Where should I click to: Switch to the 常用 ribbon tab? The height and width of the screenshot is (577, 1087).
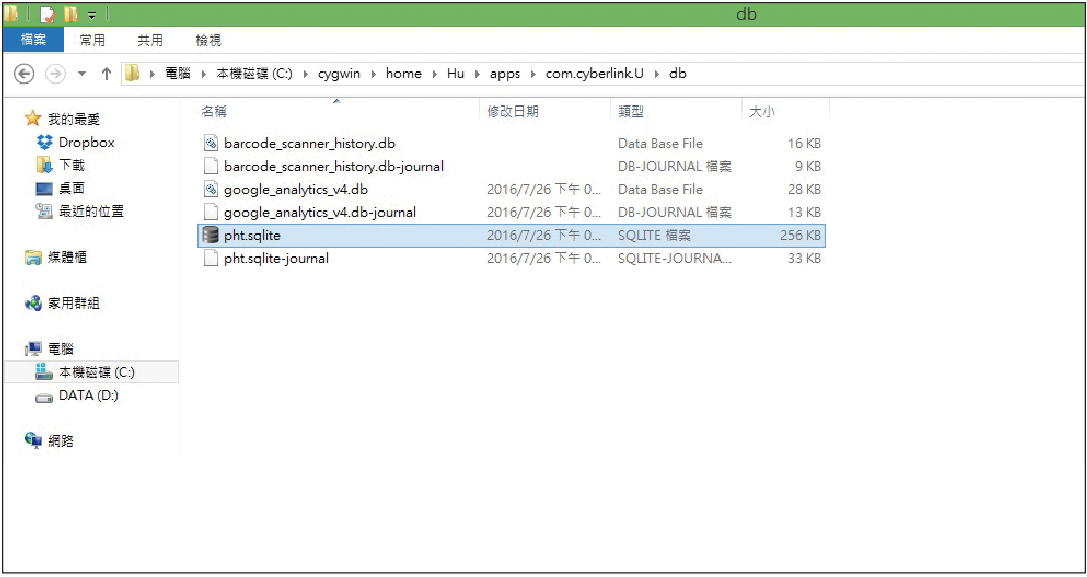(92, 40)
